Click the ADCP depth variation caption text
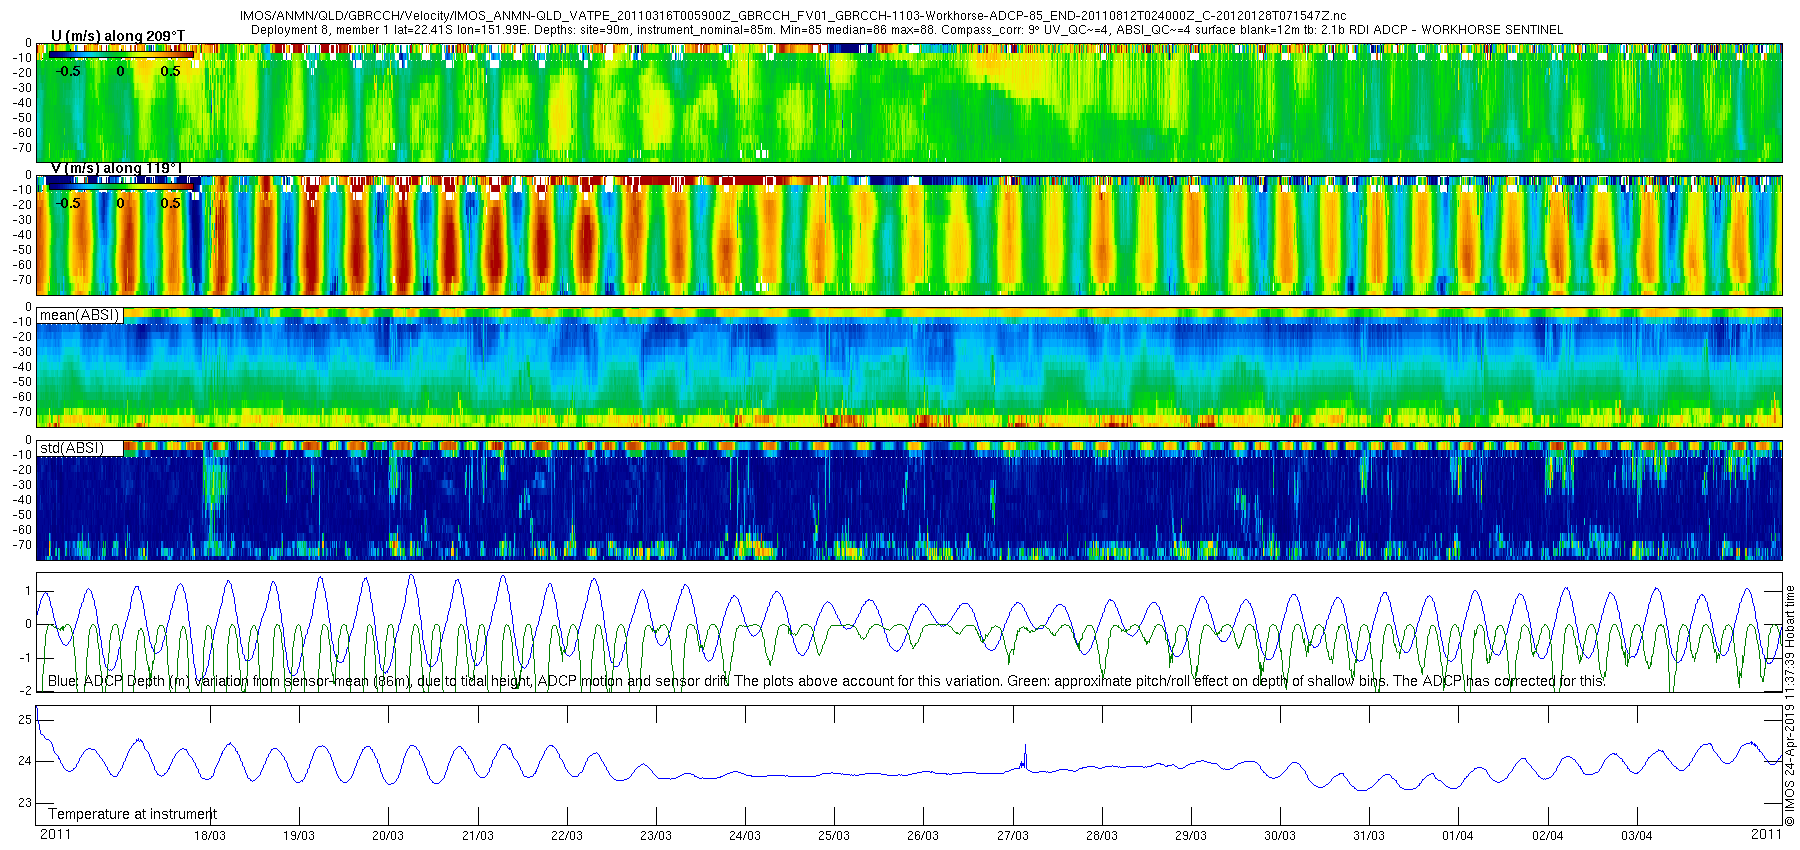1800x850 pixels. coord(826,681)
